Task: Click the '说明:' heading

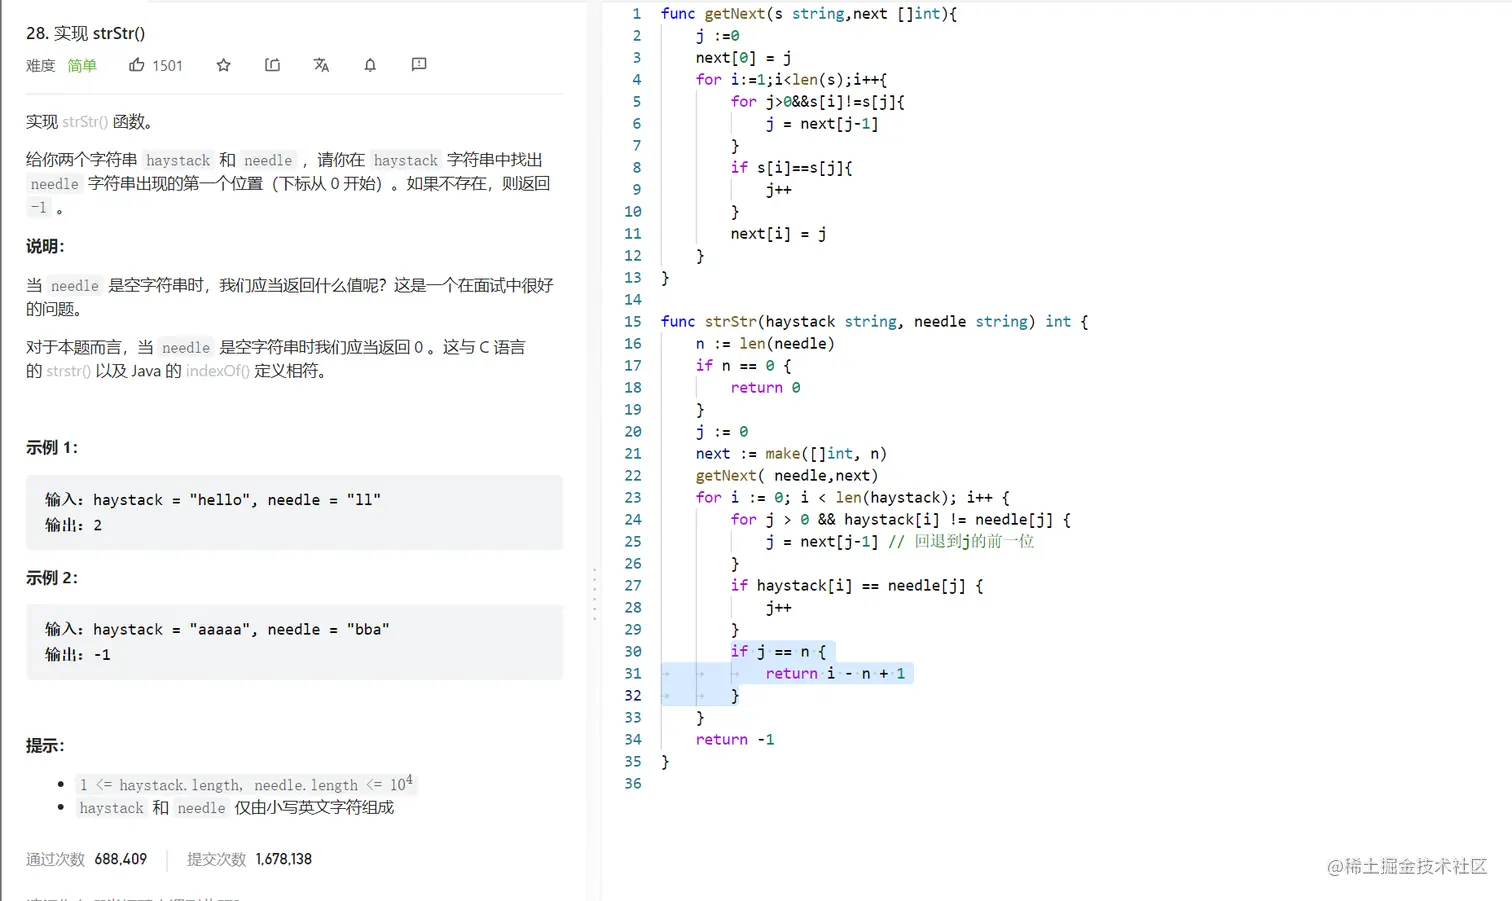Action: click(x=45, y=246)
